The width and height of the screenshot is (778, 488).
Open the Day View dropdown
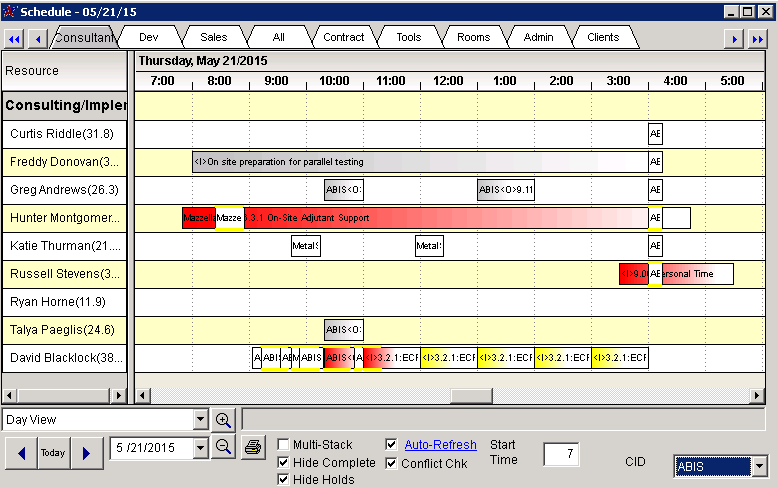click(x=200, y=420)
